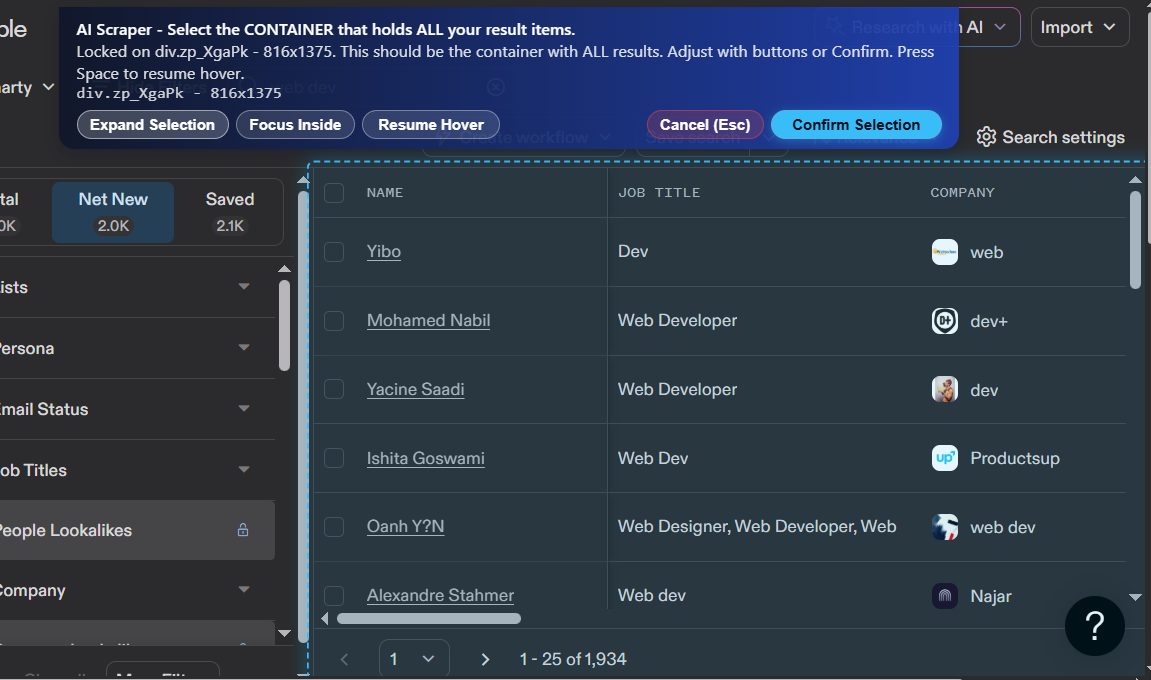Screen dimensions: 1151x680
Task: Open the Research with AI dropdown
Action: click(917, 28)
